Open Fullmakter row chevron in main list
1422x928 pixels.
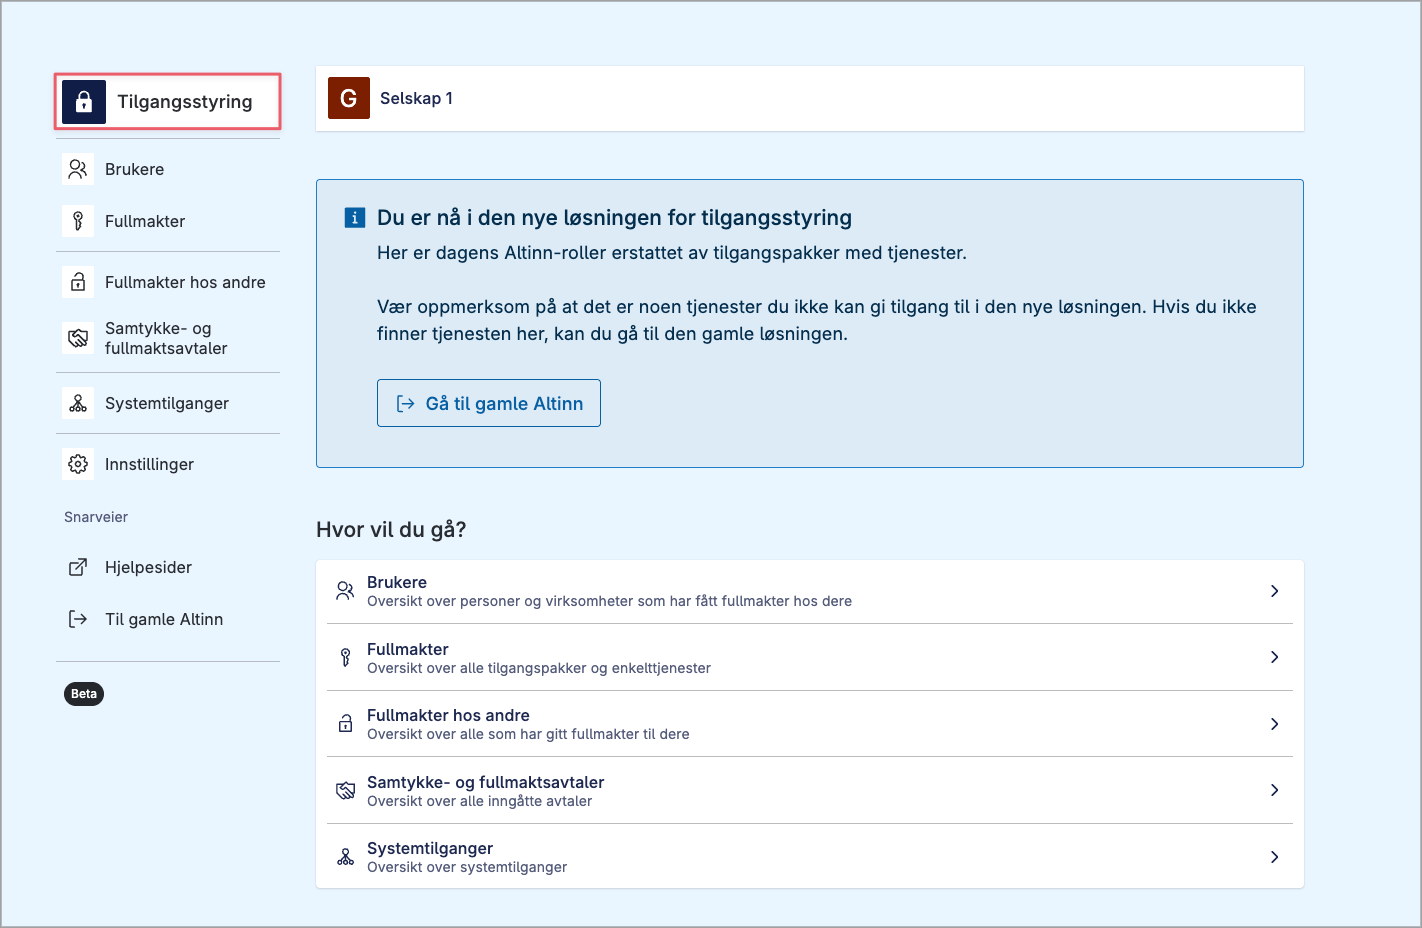[x=1274, y=657]
